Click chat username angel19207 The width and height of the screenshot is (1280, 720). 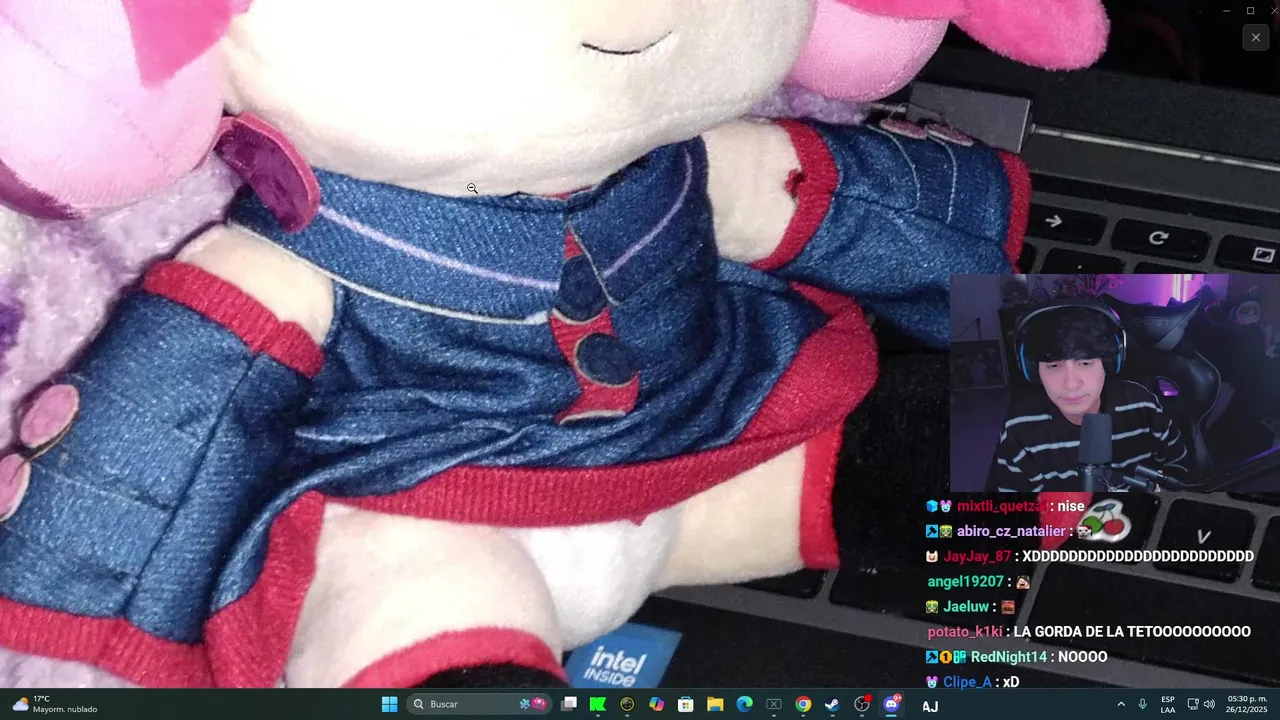point(965,581)
